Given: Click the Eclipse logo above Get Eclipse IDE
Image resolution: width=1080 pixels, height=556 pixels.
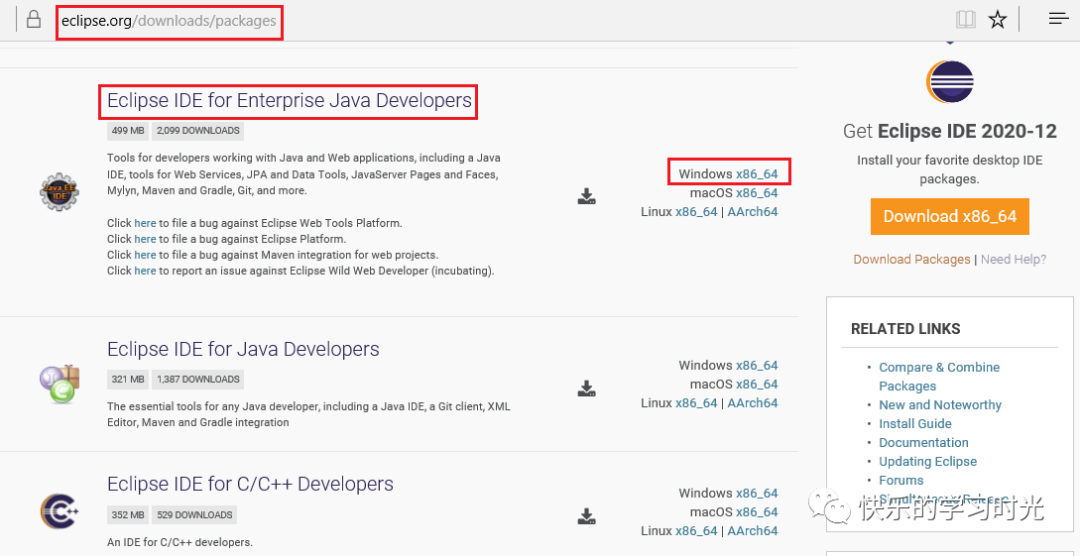Looking at the screenshot, I should click(x=949, y=81).
